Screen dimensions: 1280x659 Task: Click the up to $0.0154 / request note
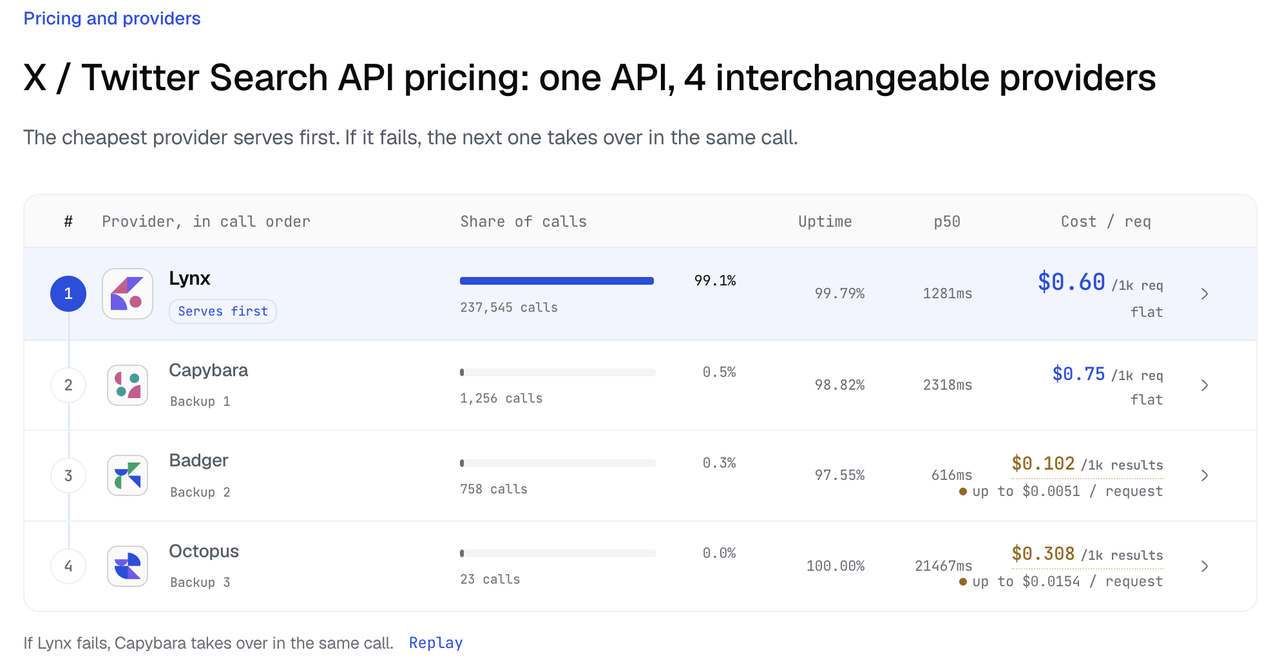(1067, 581)
